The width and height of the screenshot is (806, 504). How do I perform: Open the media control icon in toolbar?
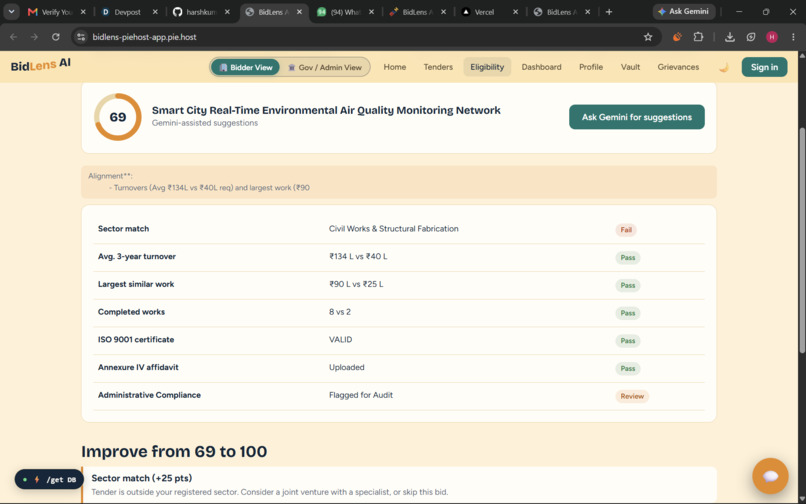pyautogui.click(x=751, y=37)
